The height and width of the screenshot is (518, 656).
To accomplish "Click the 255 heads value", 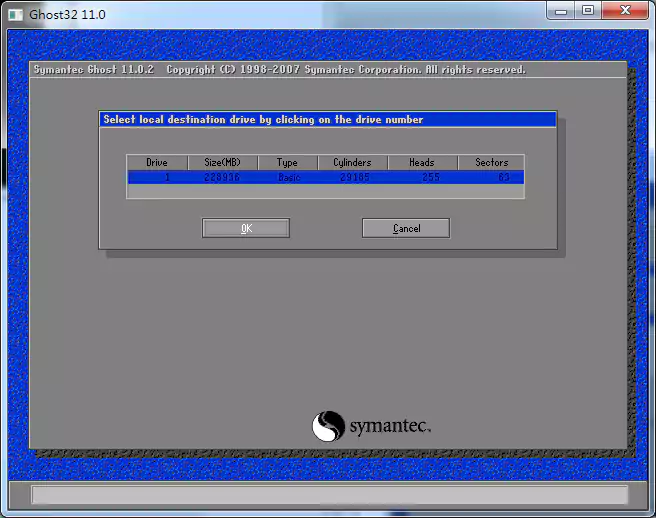I will pyautogui.click(x=430, y=177).
